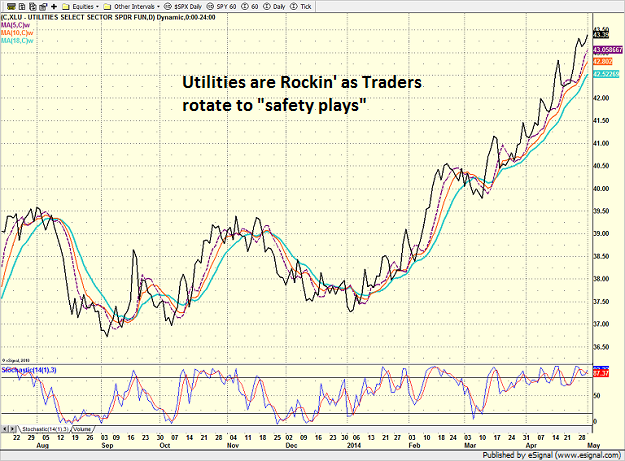The width and height of the screenshot is (625, 461).
Task: Click the double page toolbar icon
Action: click(33, 6)
